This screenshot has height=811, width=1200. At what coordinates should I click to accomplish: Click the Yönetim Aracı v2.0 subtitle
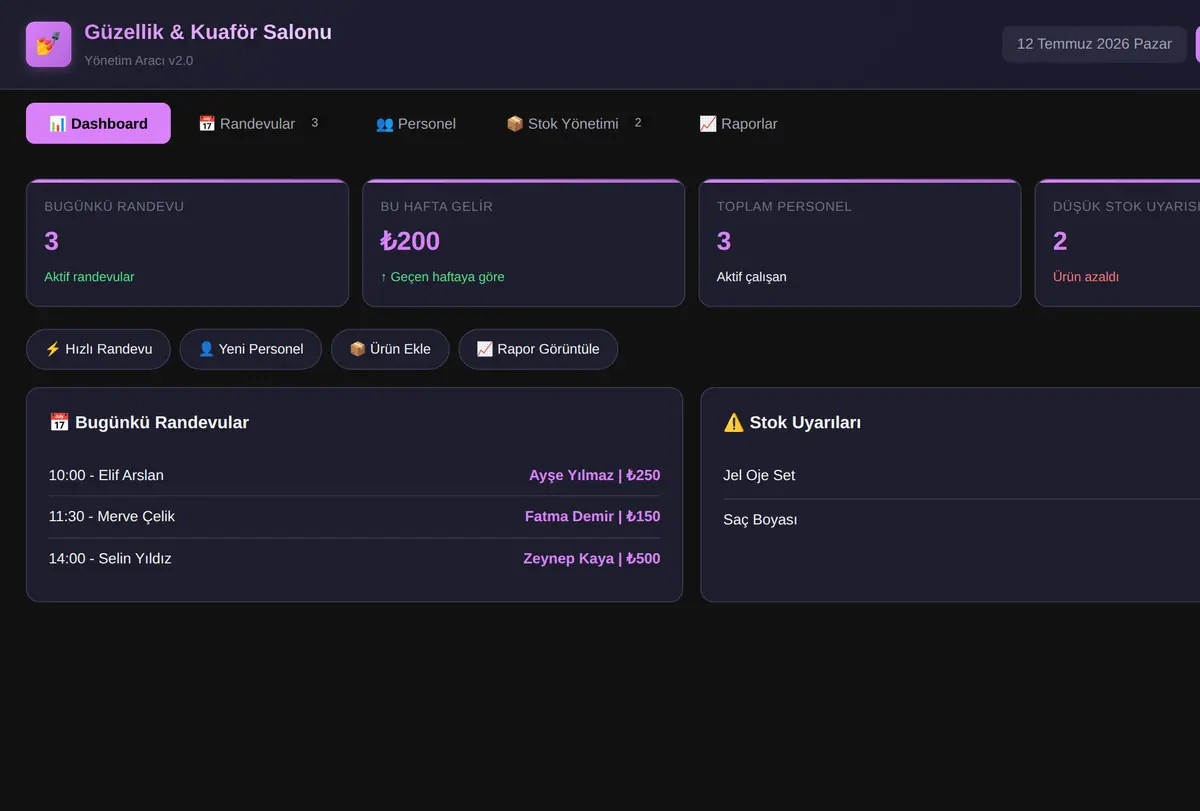[139, 60]
